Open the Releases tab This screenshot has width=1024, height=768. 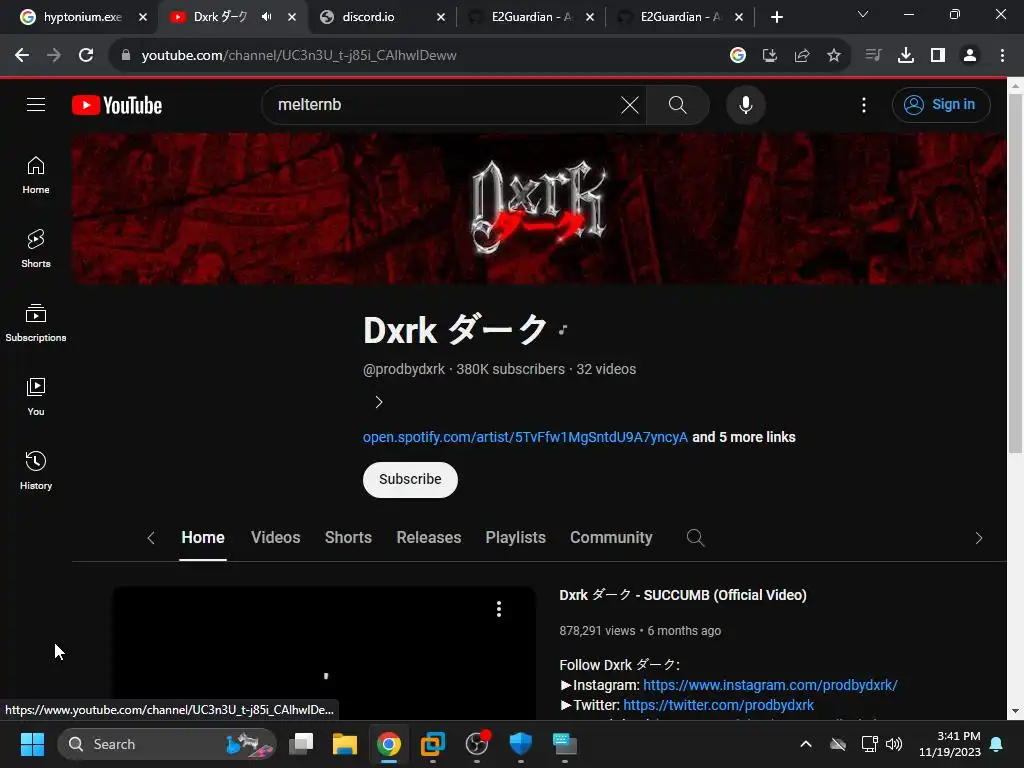[428, 537]
